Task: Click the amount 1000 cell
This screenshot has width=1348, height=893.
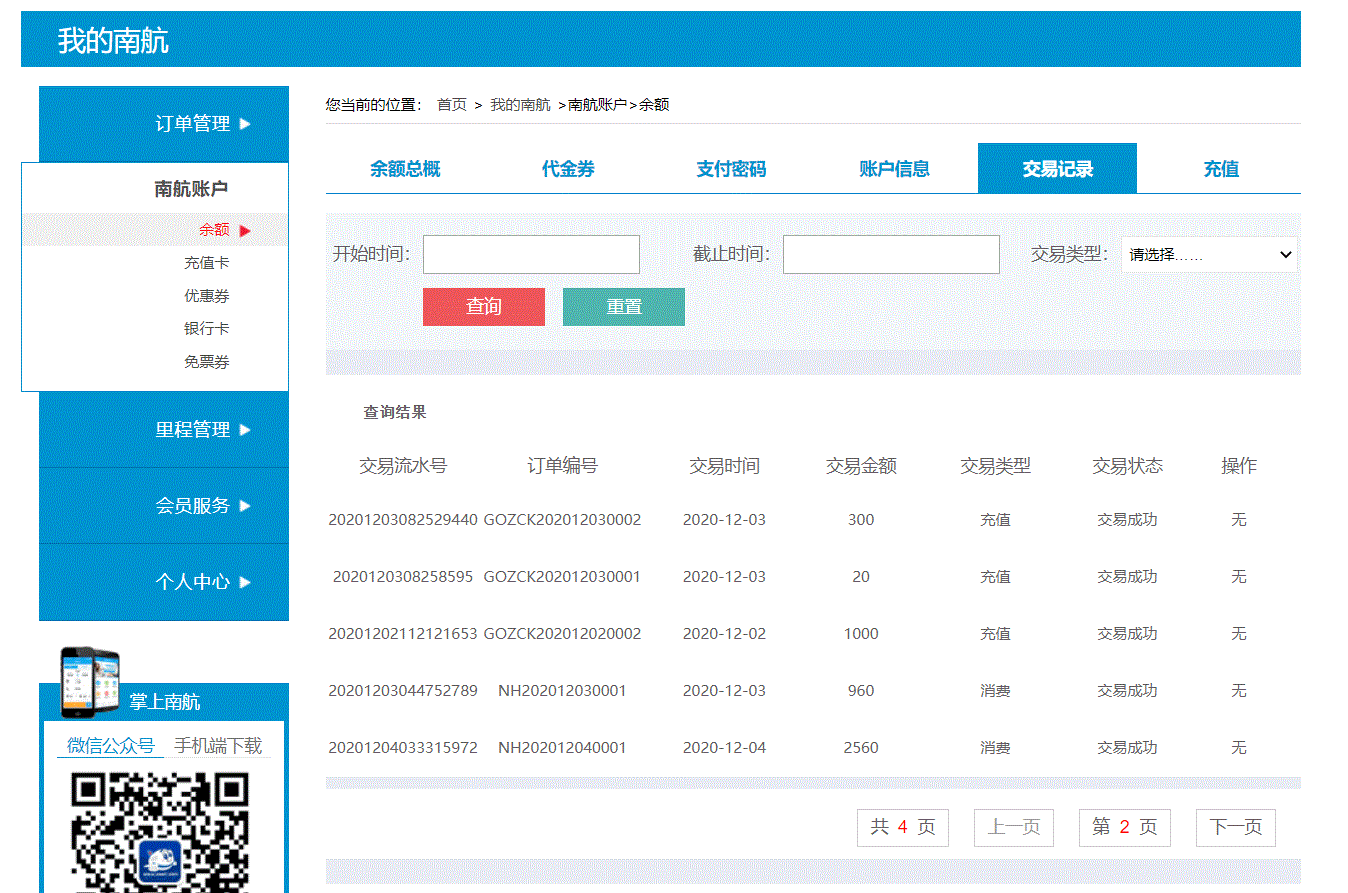Action: tap(861, 634)
